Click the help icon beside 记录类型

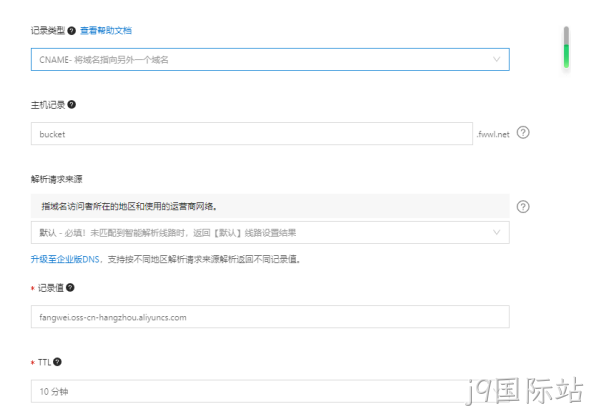pos(71,31)
